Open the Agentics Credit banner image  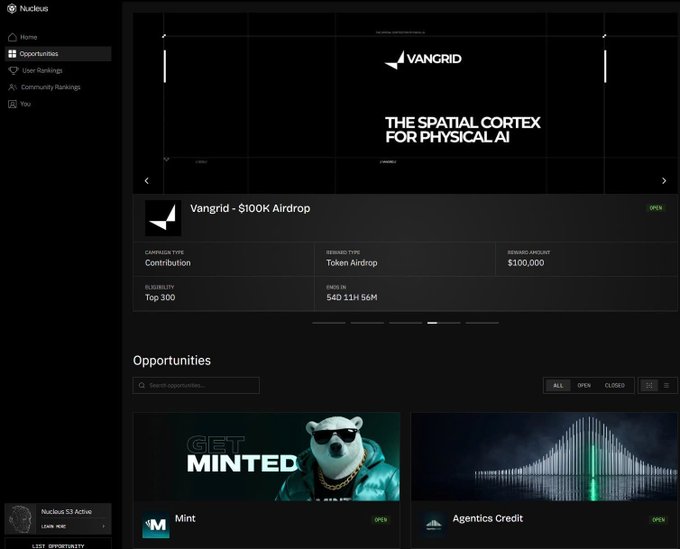pos(544,457)
